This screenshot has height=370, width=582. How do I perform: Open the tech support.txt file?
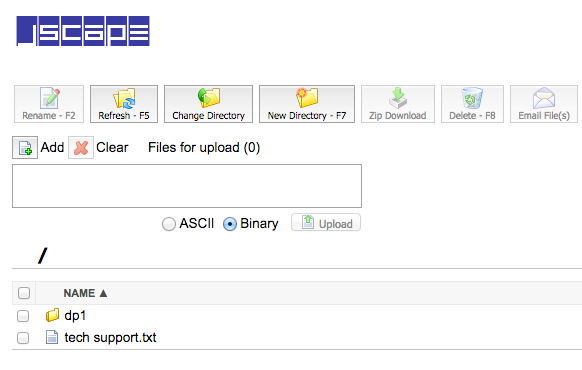click(x=110, y=338)
